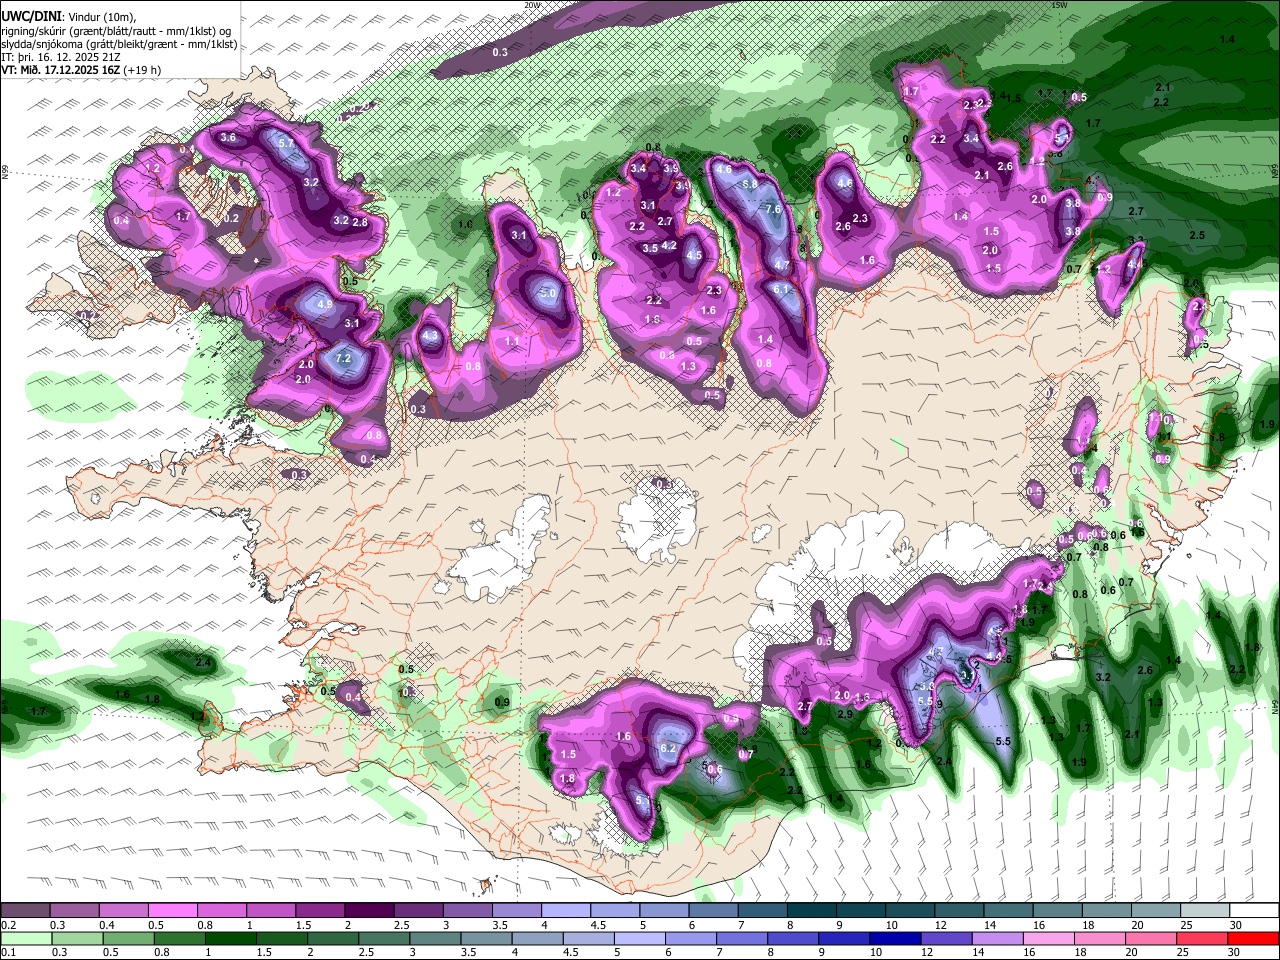Click the 'Vindur (10m),' text in header
This screenshot has width=1280, height=960.
point(100,17)
